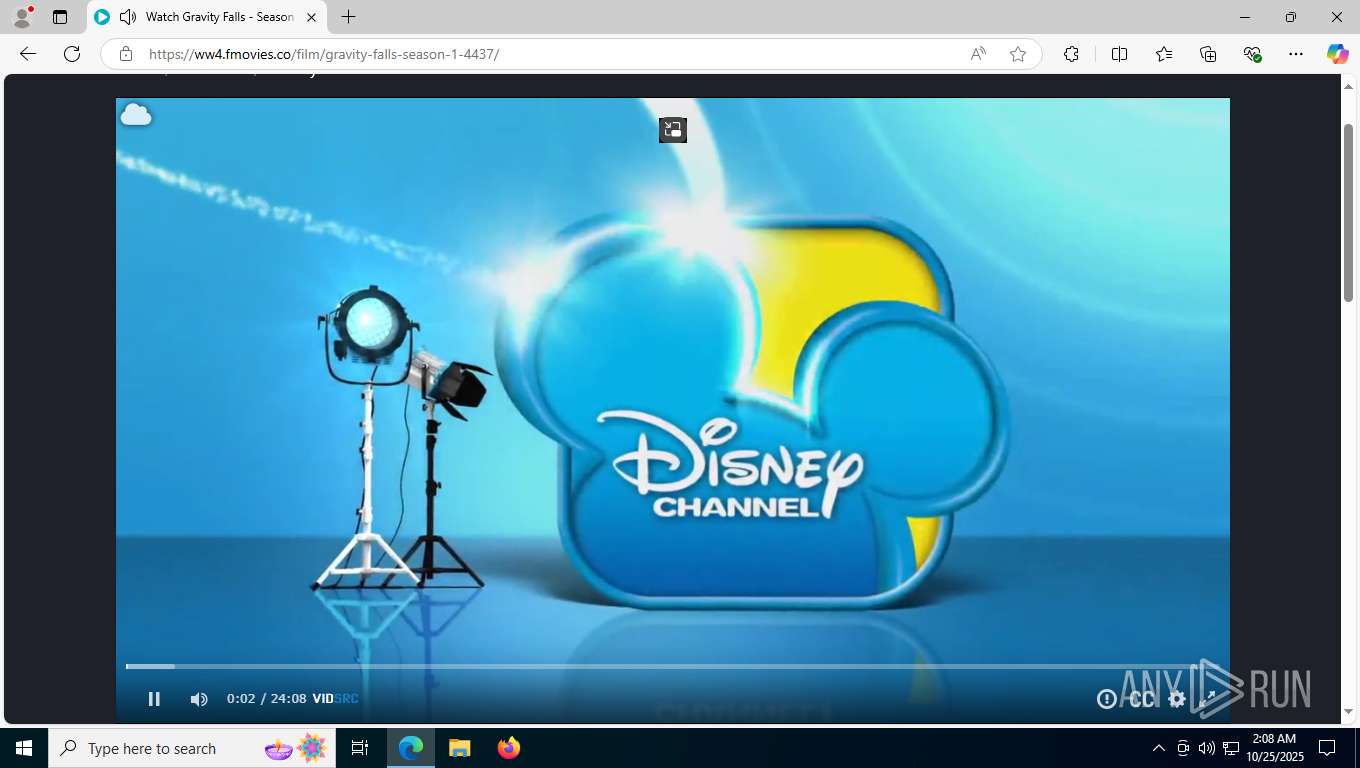1360x768 pixels.
Task: Open Split screen view
Action: [x=1119, y=54]
